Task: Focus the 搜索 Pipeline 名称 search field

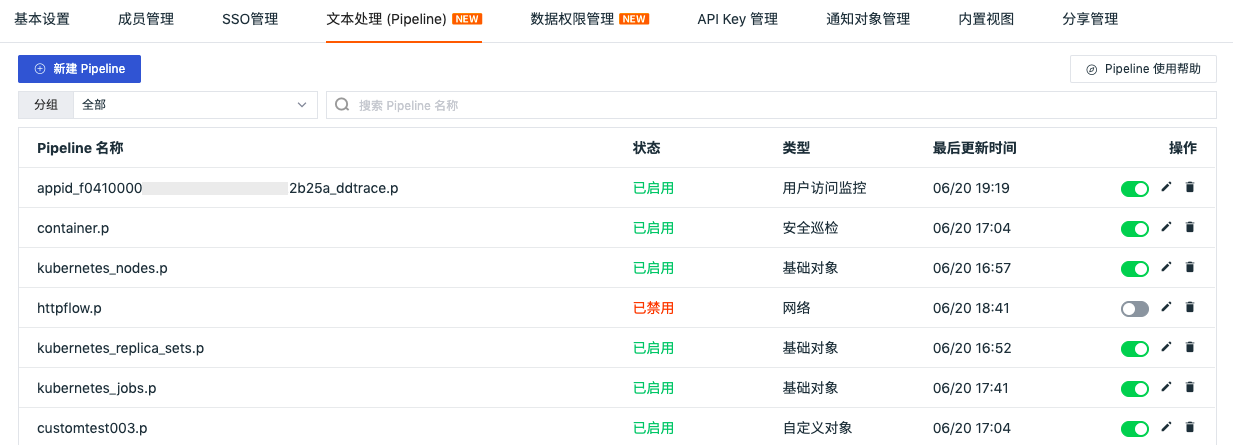Action: (x=771, y=105)
